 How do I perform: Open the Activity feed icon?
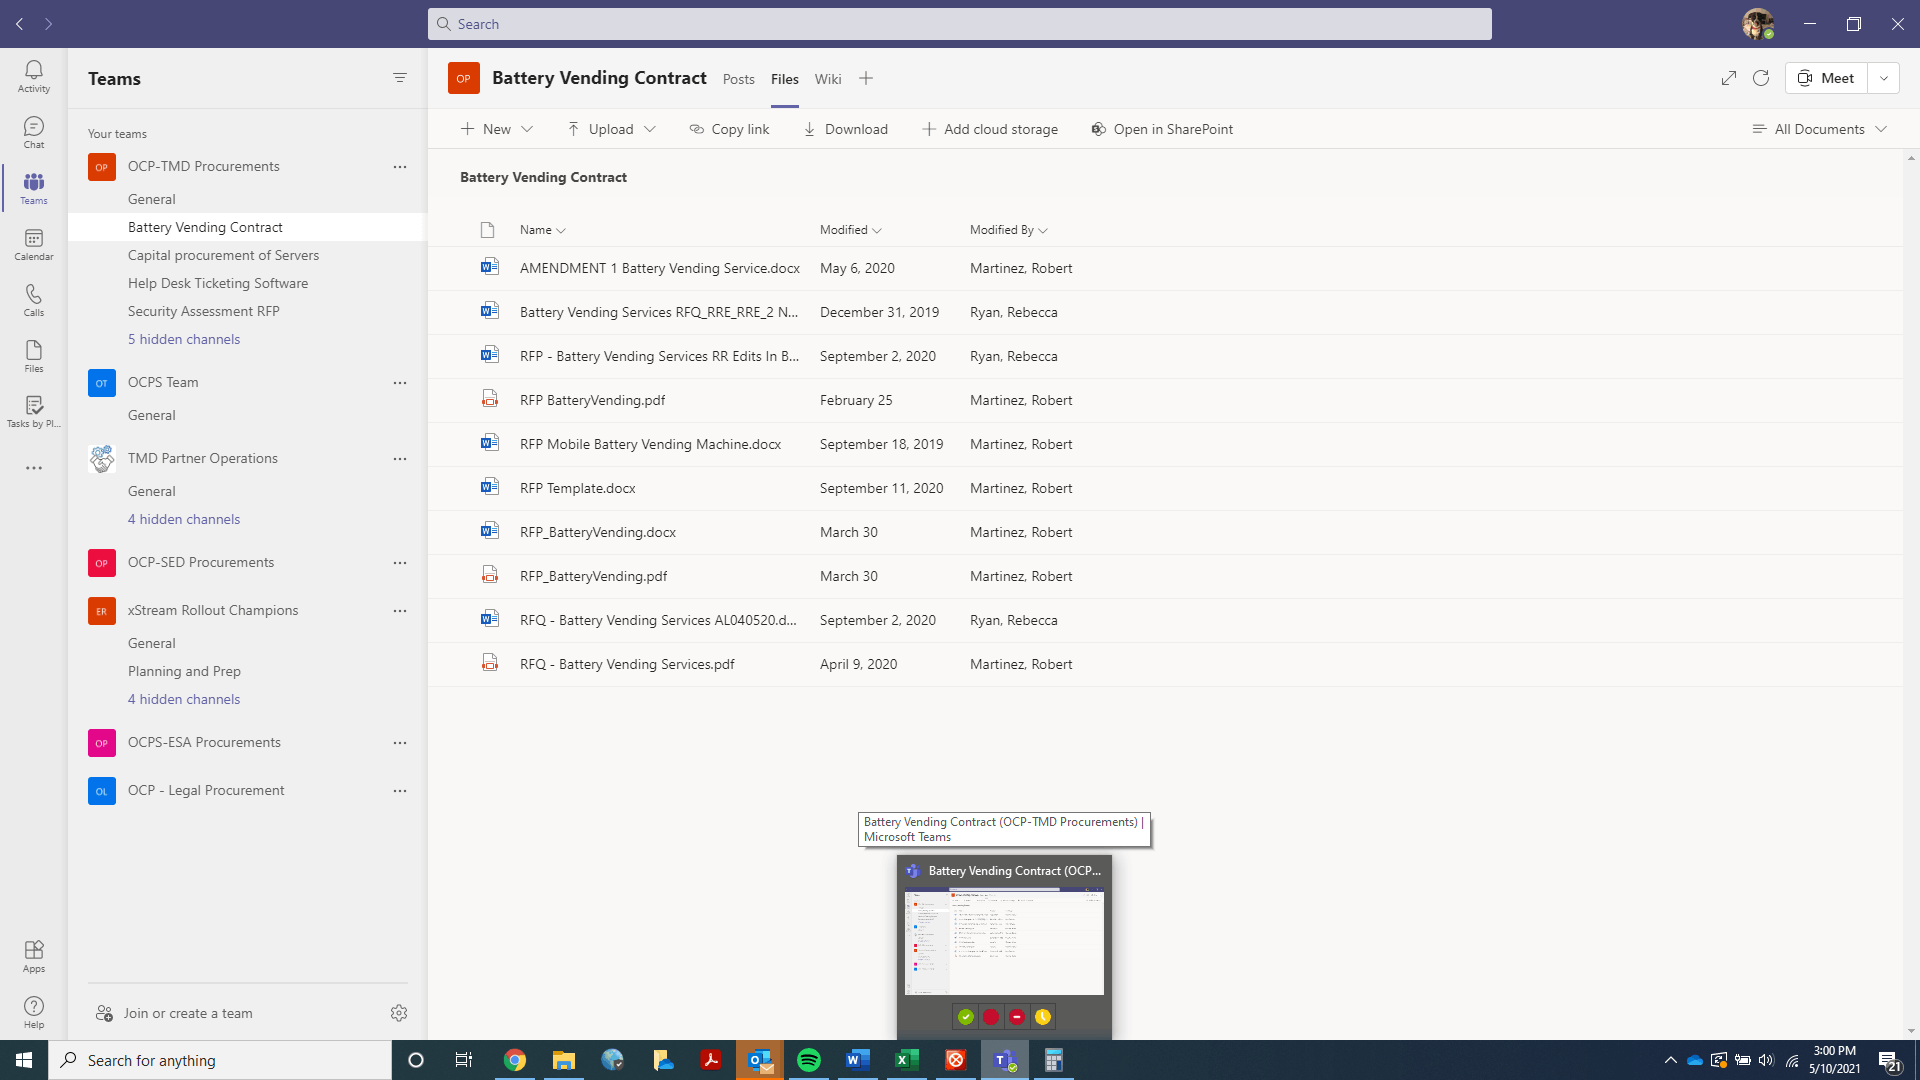click(33, 75)
